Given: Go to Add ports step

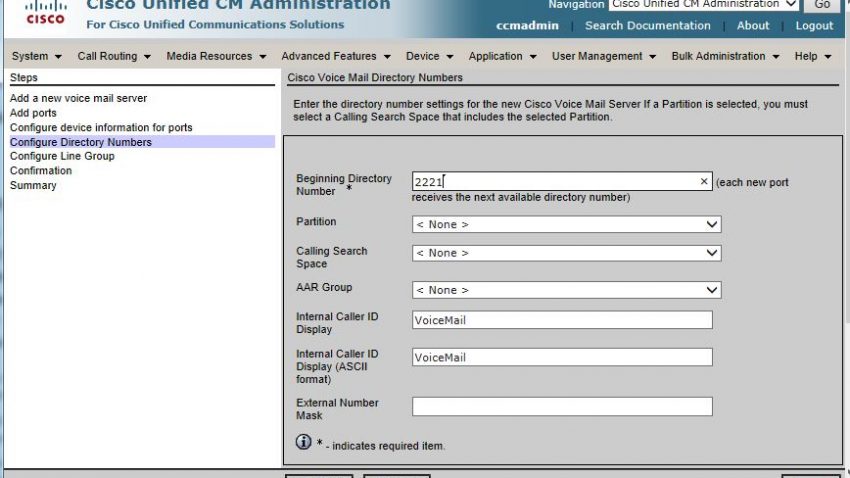Looking at the screenshot, I should tap(33, 114).
